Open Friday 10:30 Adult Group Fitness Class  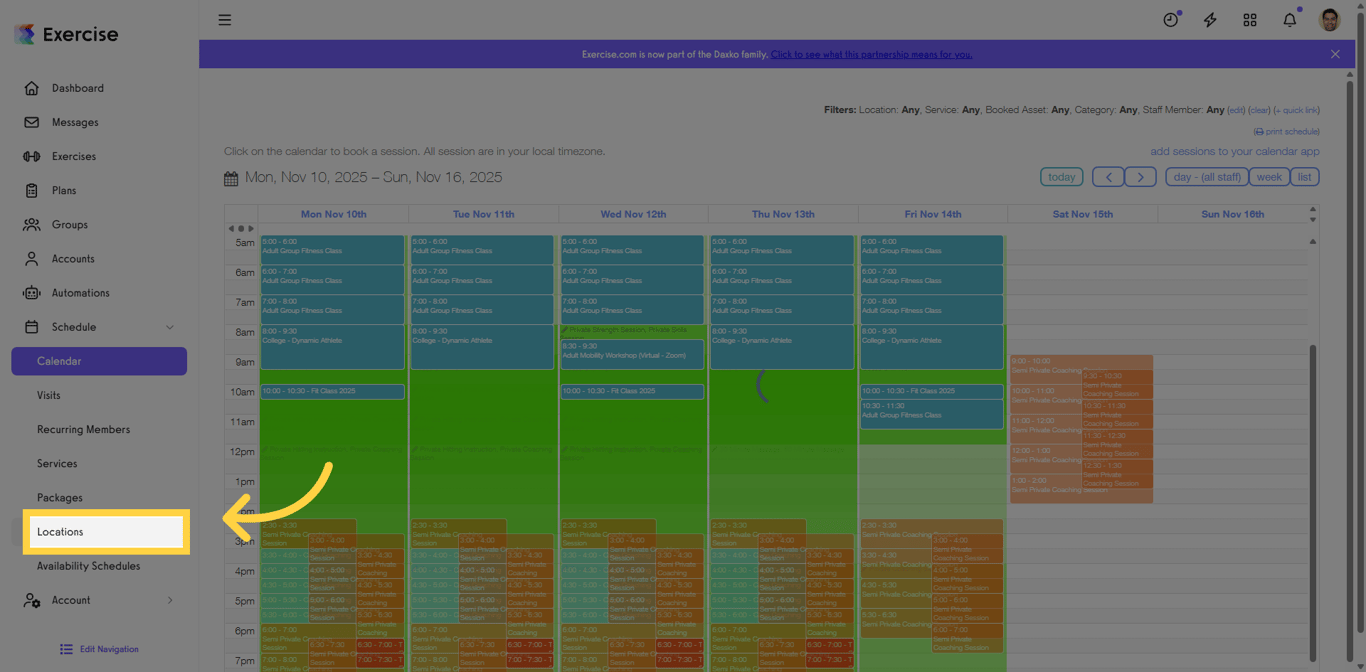pyautogui.click(x=931, y=414)
